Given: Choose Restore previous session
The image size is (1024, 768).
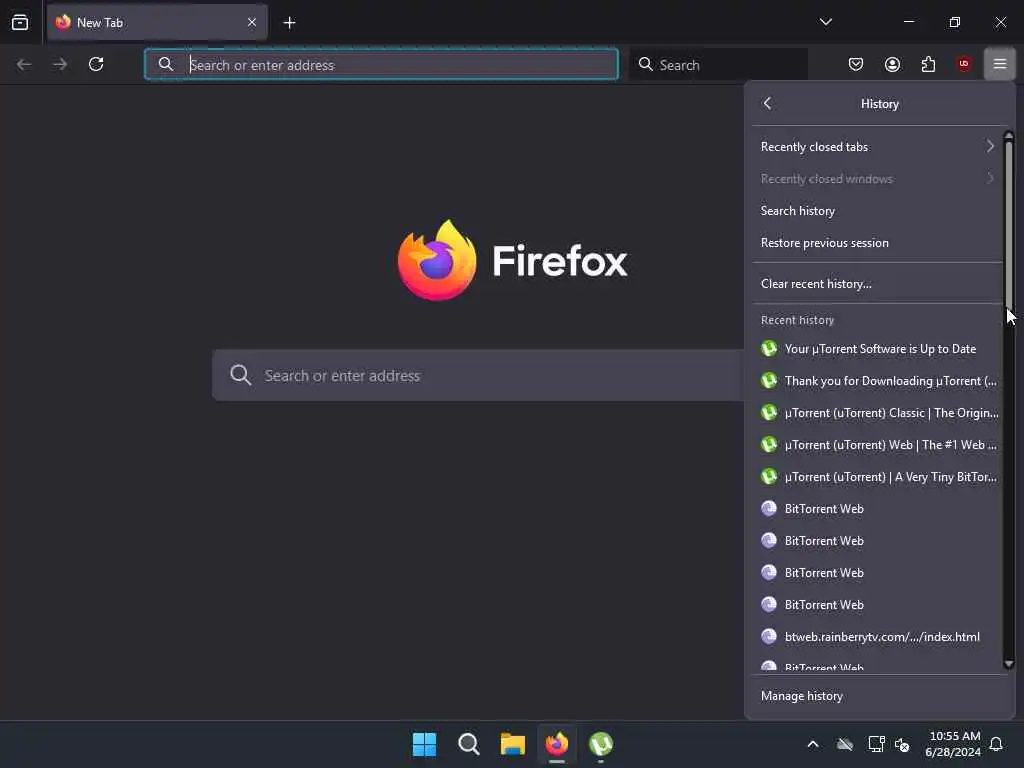Looking at the screenshot, I should pos(878,242).
